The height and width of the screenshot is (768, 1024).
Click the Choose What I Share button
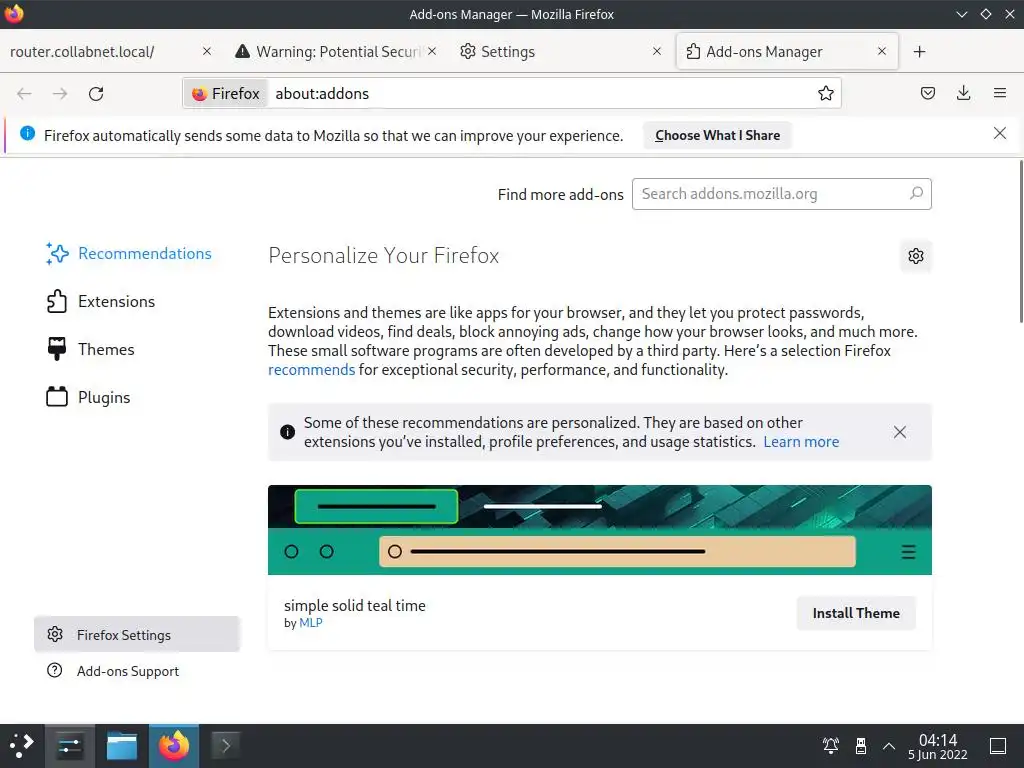717,135
